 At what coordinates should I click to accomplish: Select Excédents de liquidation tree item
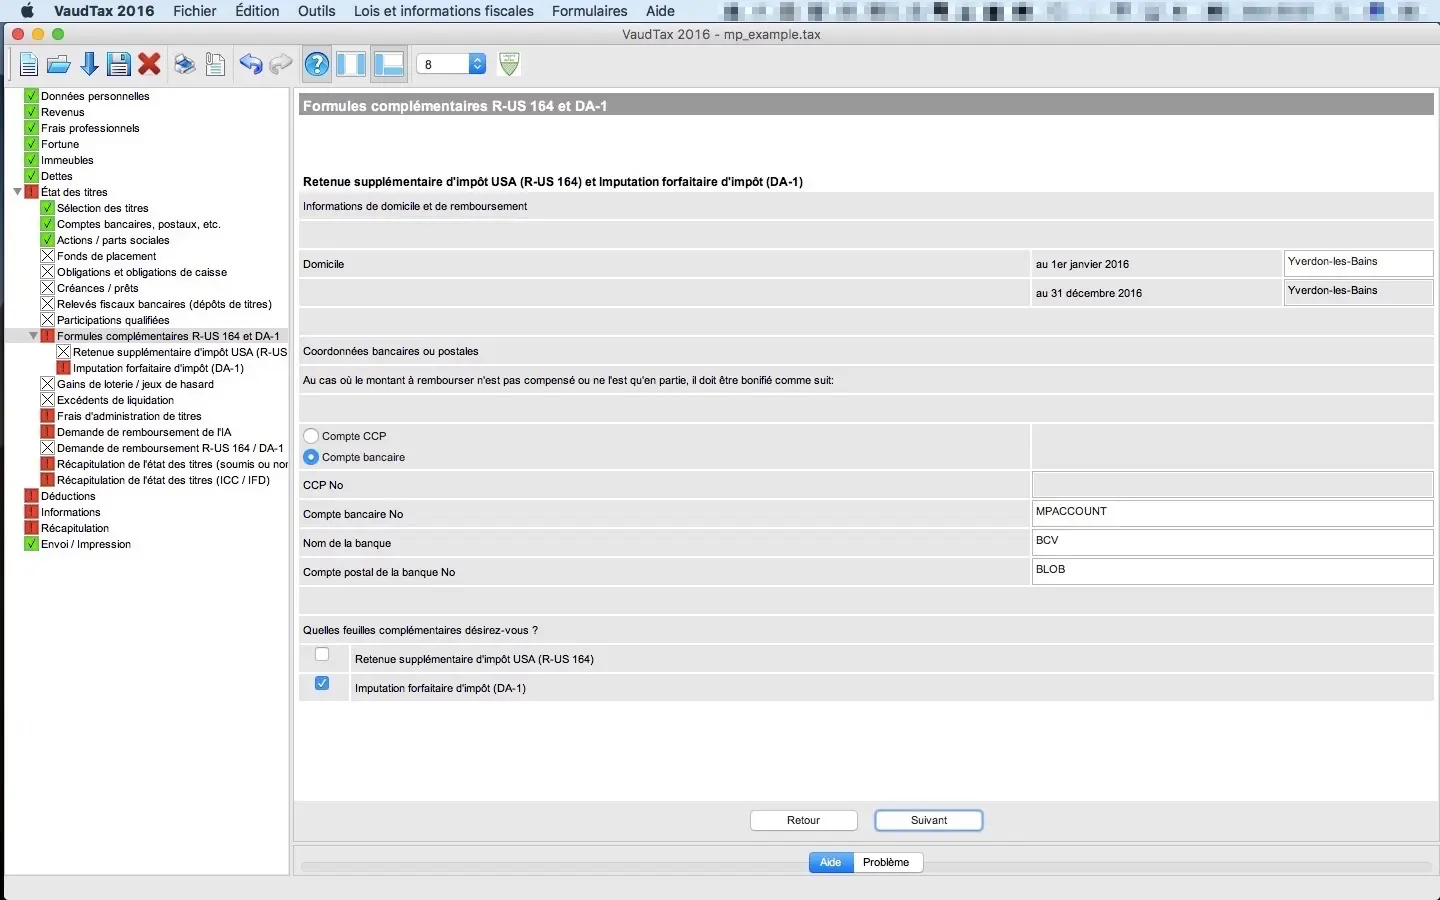115,400
